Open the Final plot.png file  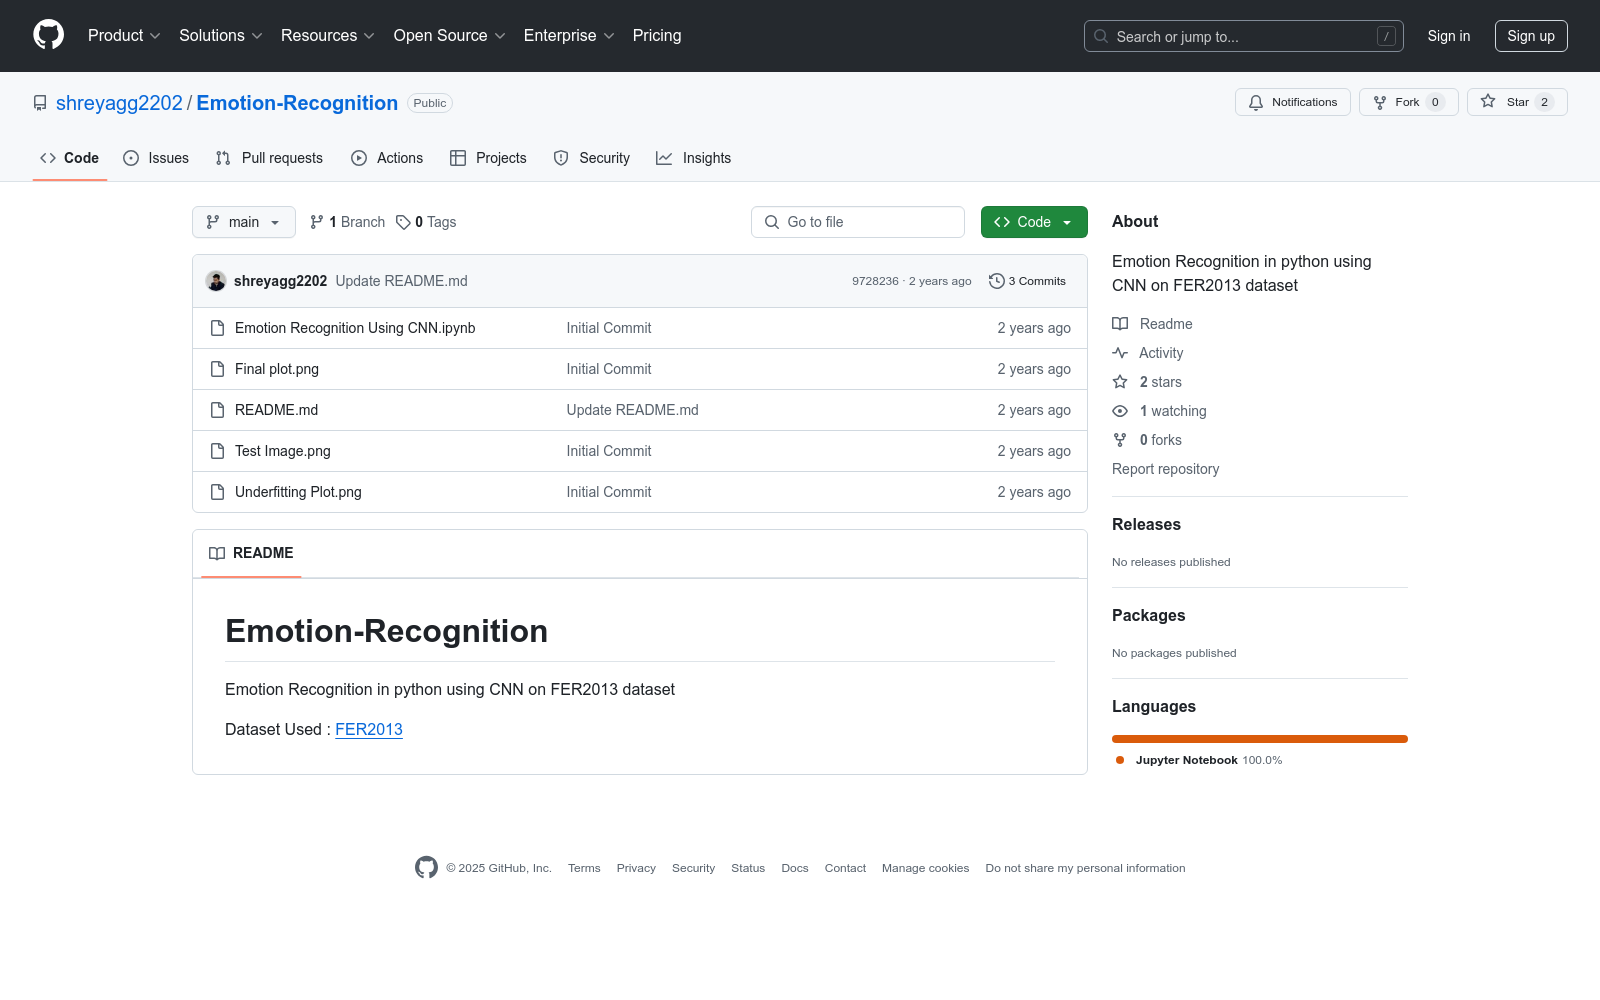pos(277,369)
